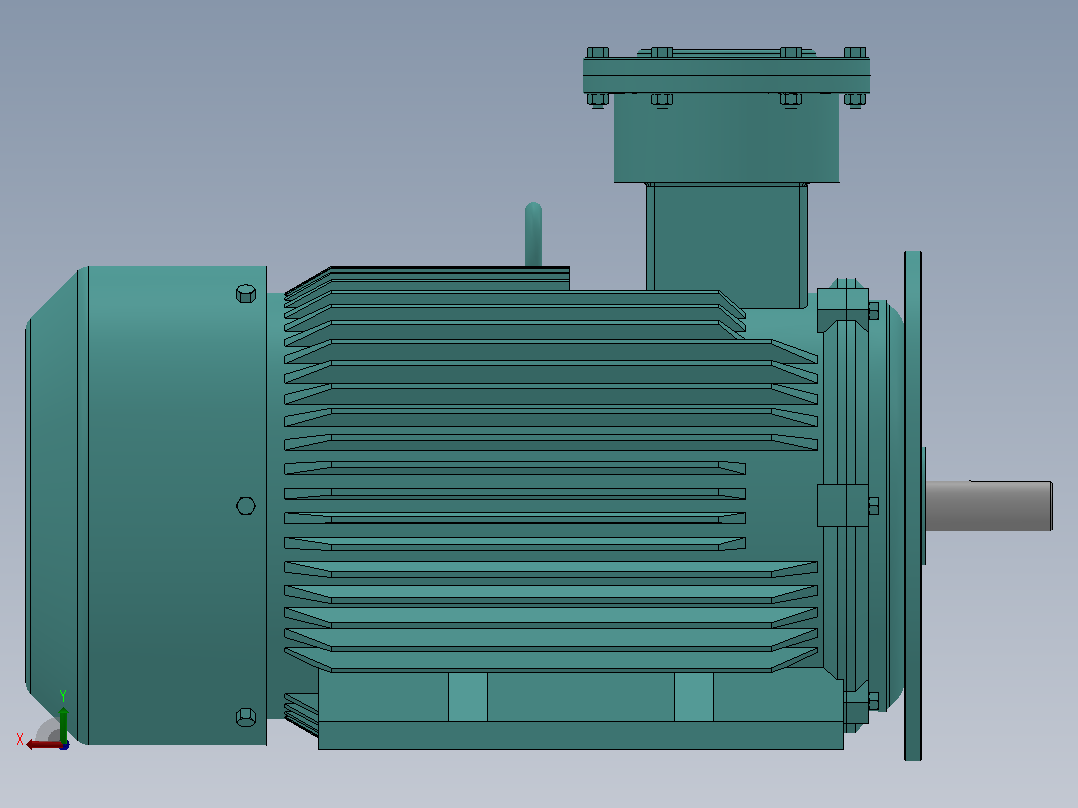
Task: Click the top hex bolt on fan cover
Action: 246,294
